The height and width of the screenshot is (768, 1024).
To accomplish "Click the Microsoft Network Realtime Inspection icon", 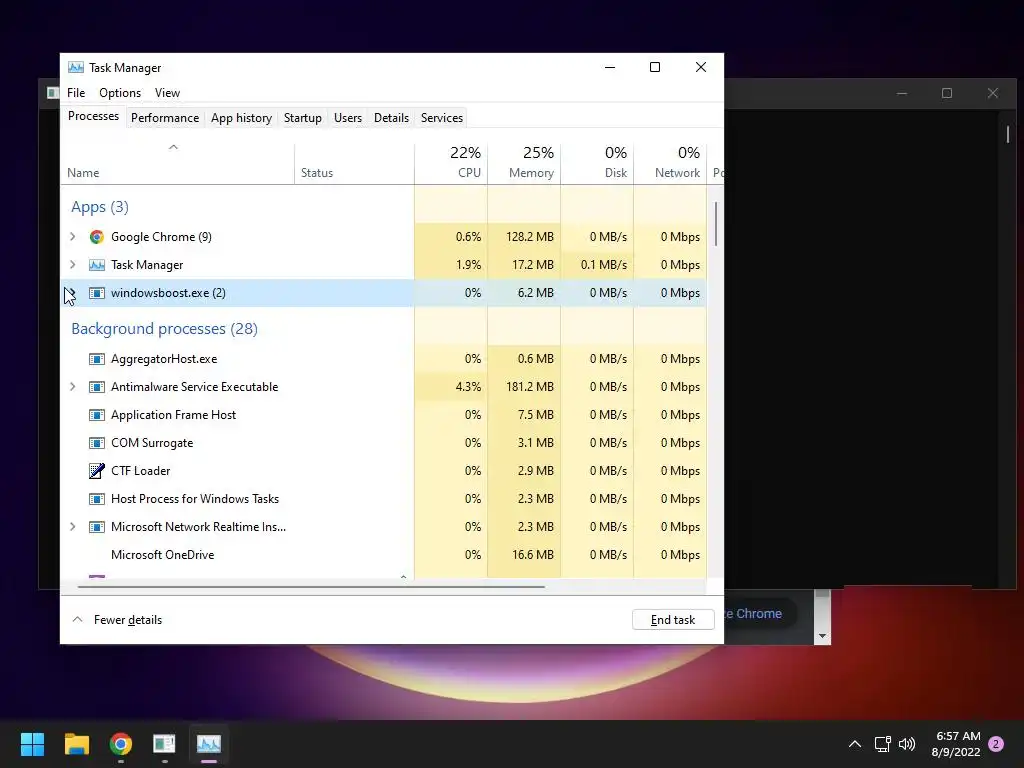I will 97,527.
